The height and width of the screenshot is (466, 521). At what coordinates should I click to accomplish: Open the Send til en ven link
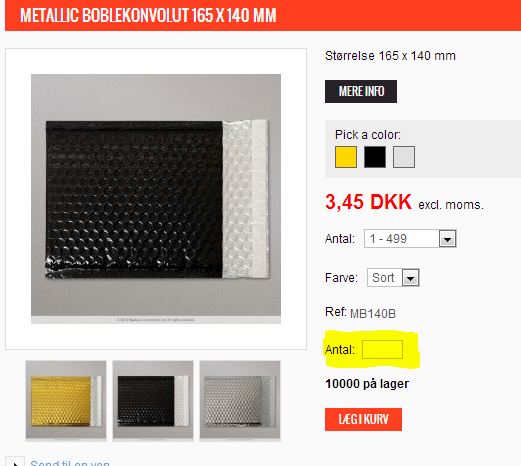(70, 463)
